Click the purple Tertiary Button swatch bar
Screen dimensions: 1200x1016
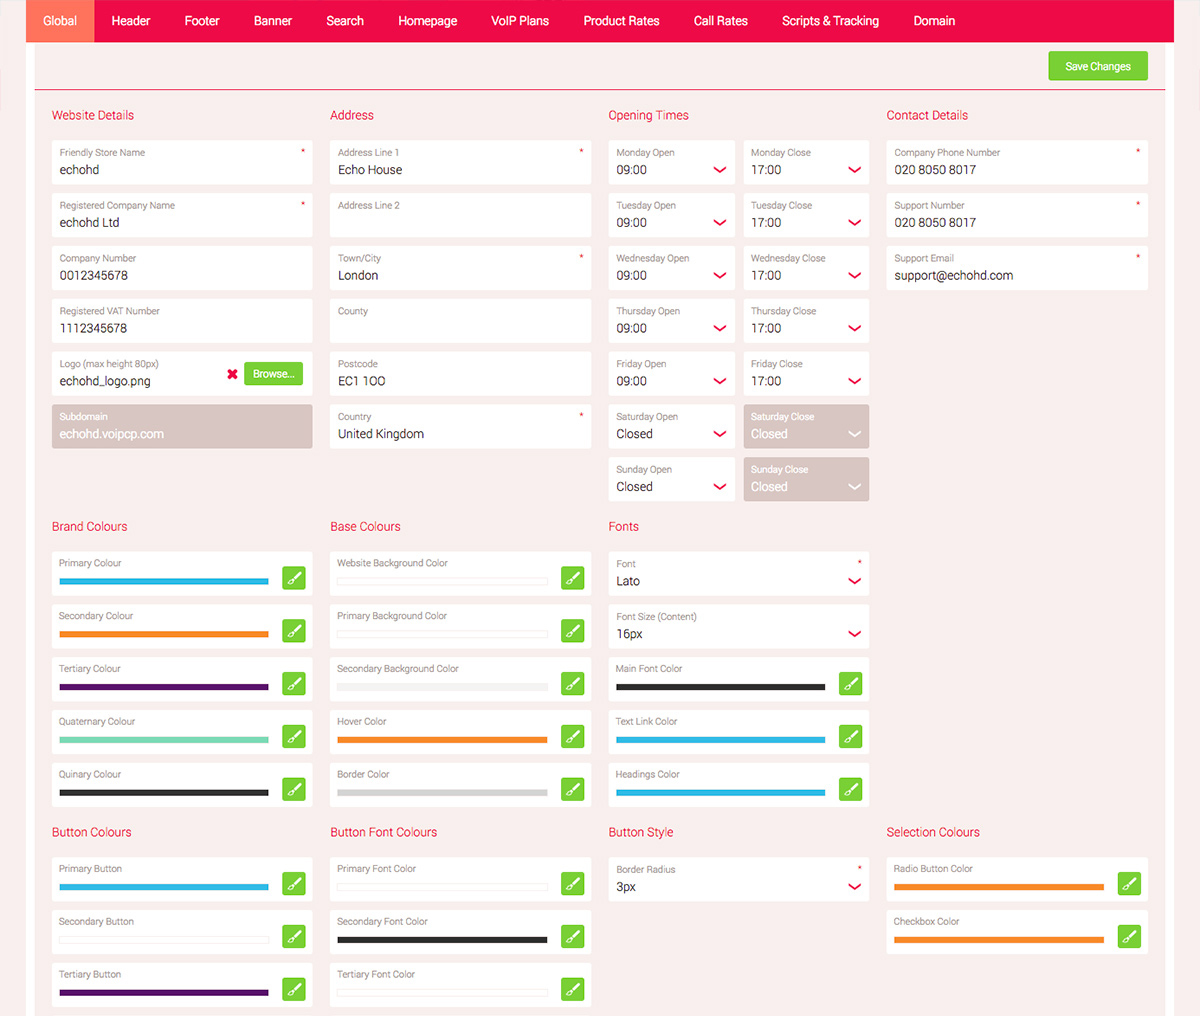tap(164, 992)
